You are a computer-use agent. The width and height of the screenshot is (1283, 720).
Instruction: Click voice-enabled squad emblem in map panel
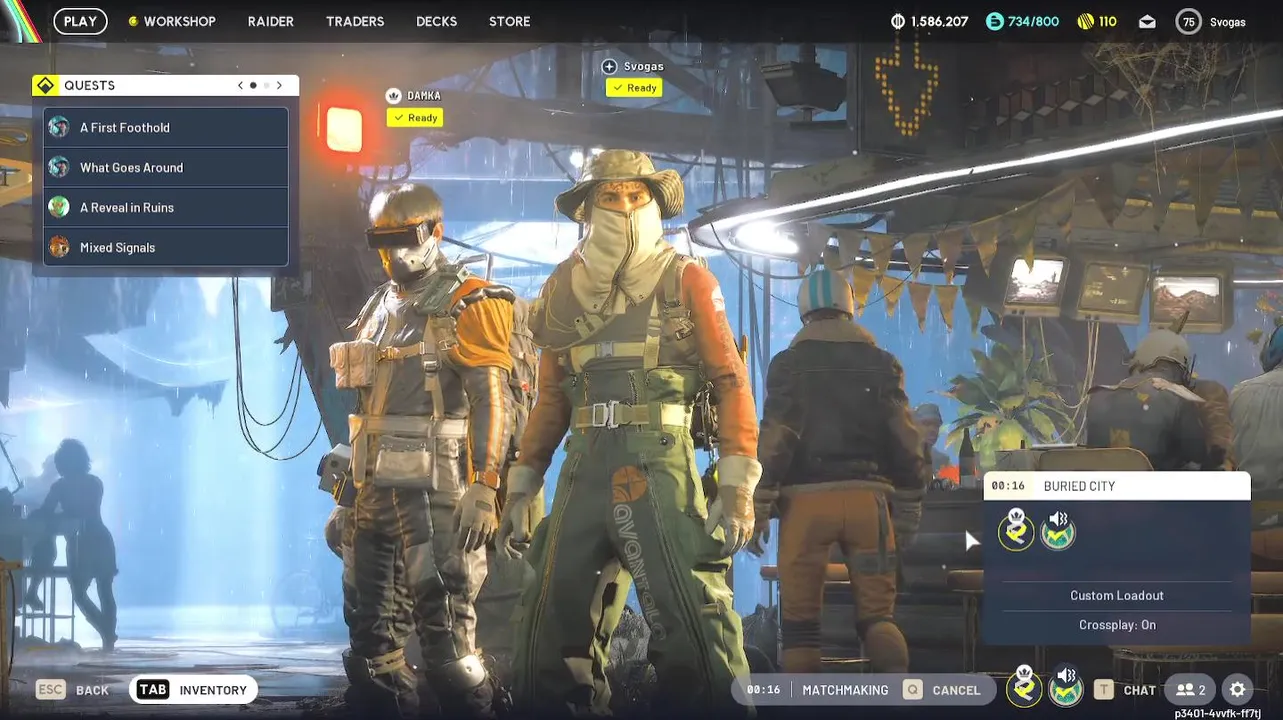pyautogui.click(x=1057, y=530)
